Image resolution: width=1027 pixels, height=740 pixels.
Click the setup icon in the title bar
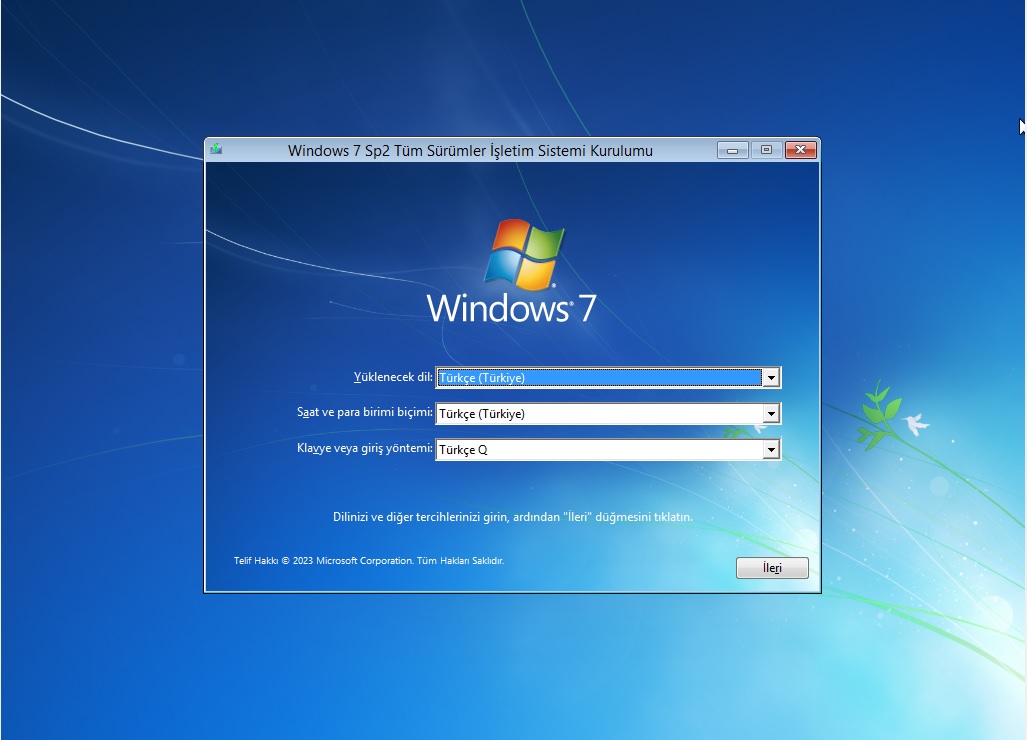click(x=215, y=150)
